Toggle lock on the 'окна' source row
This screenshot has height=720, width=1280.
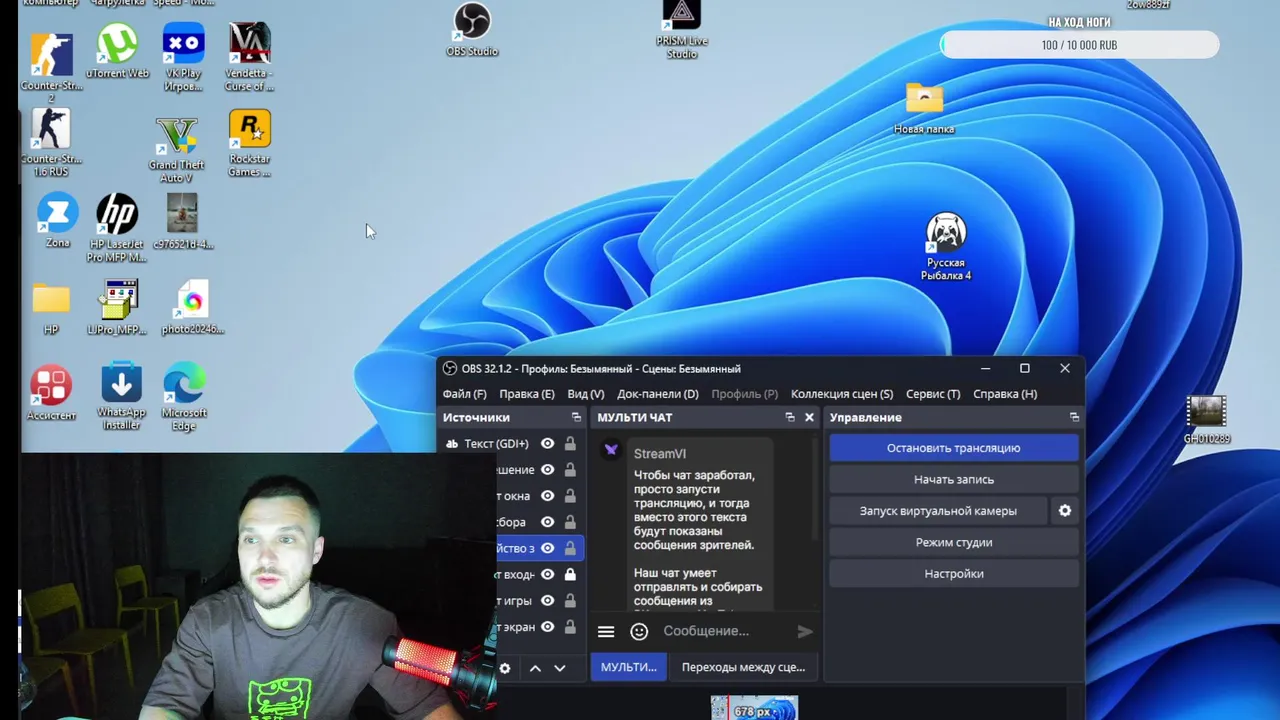[570, 496]
